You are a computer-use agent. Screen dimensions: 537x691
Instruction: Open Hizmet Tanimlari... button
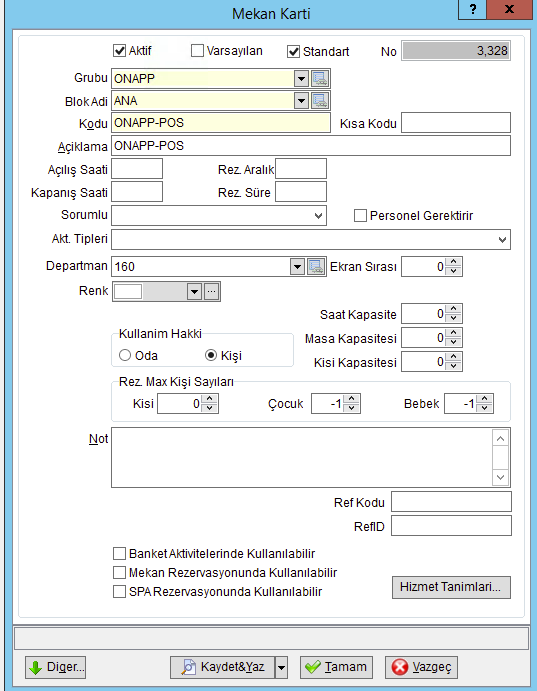(x=451, y=587)
